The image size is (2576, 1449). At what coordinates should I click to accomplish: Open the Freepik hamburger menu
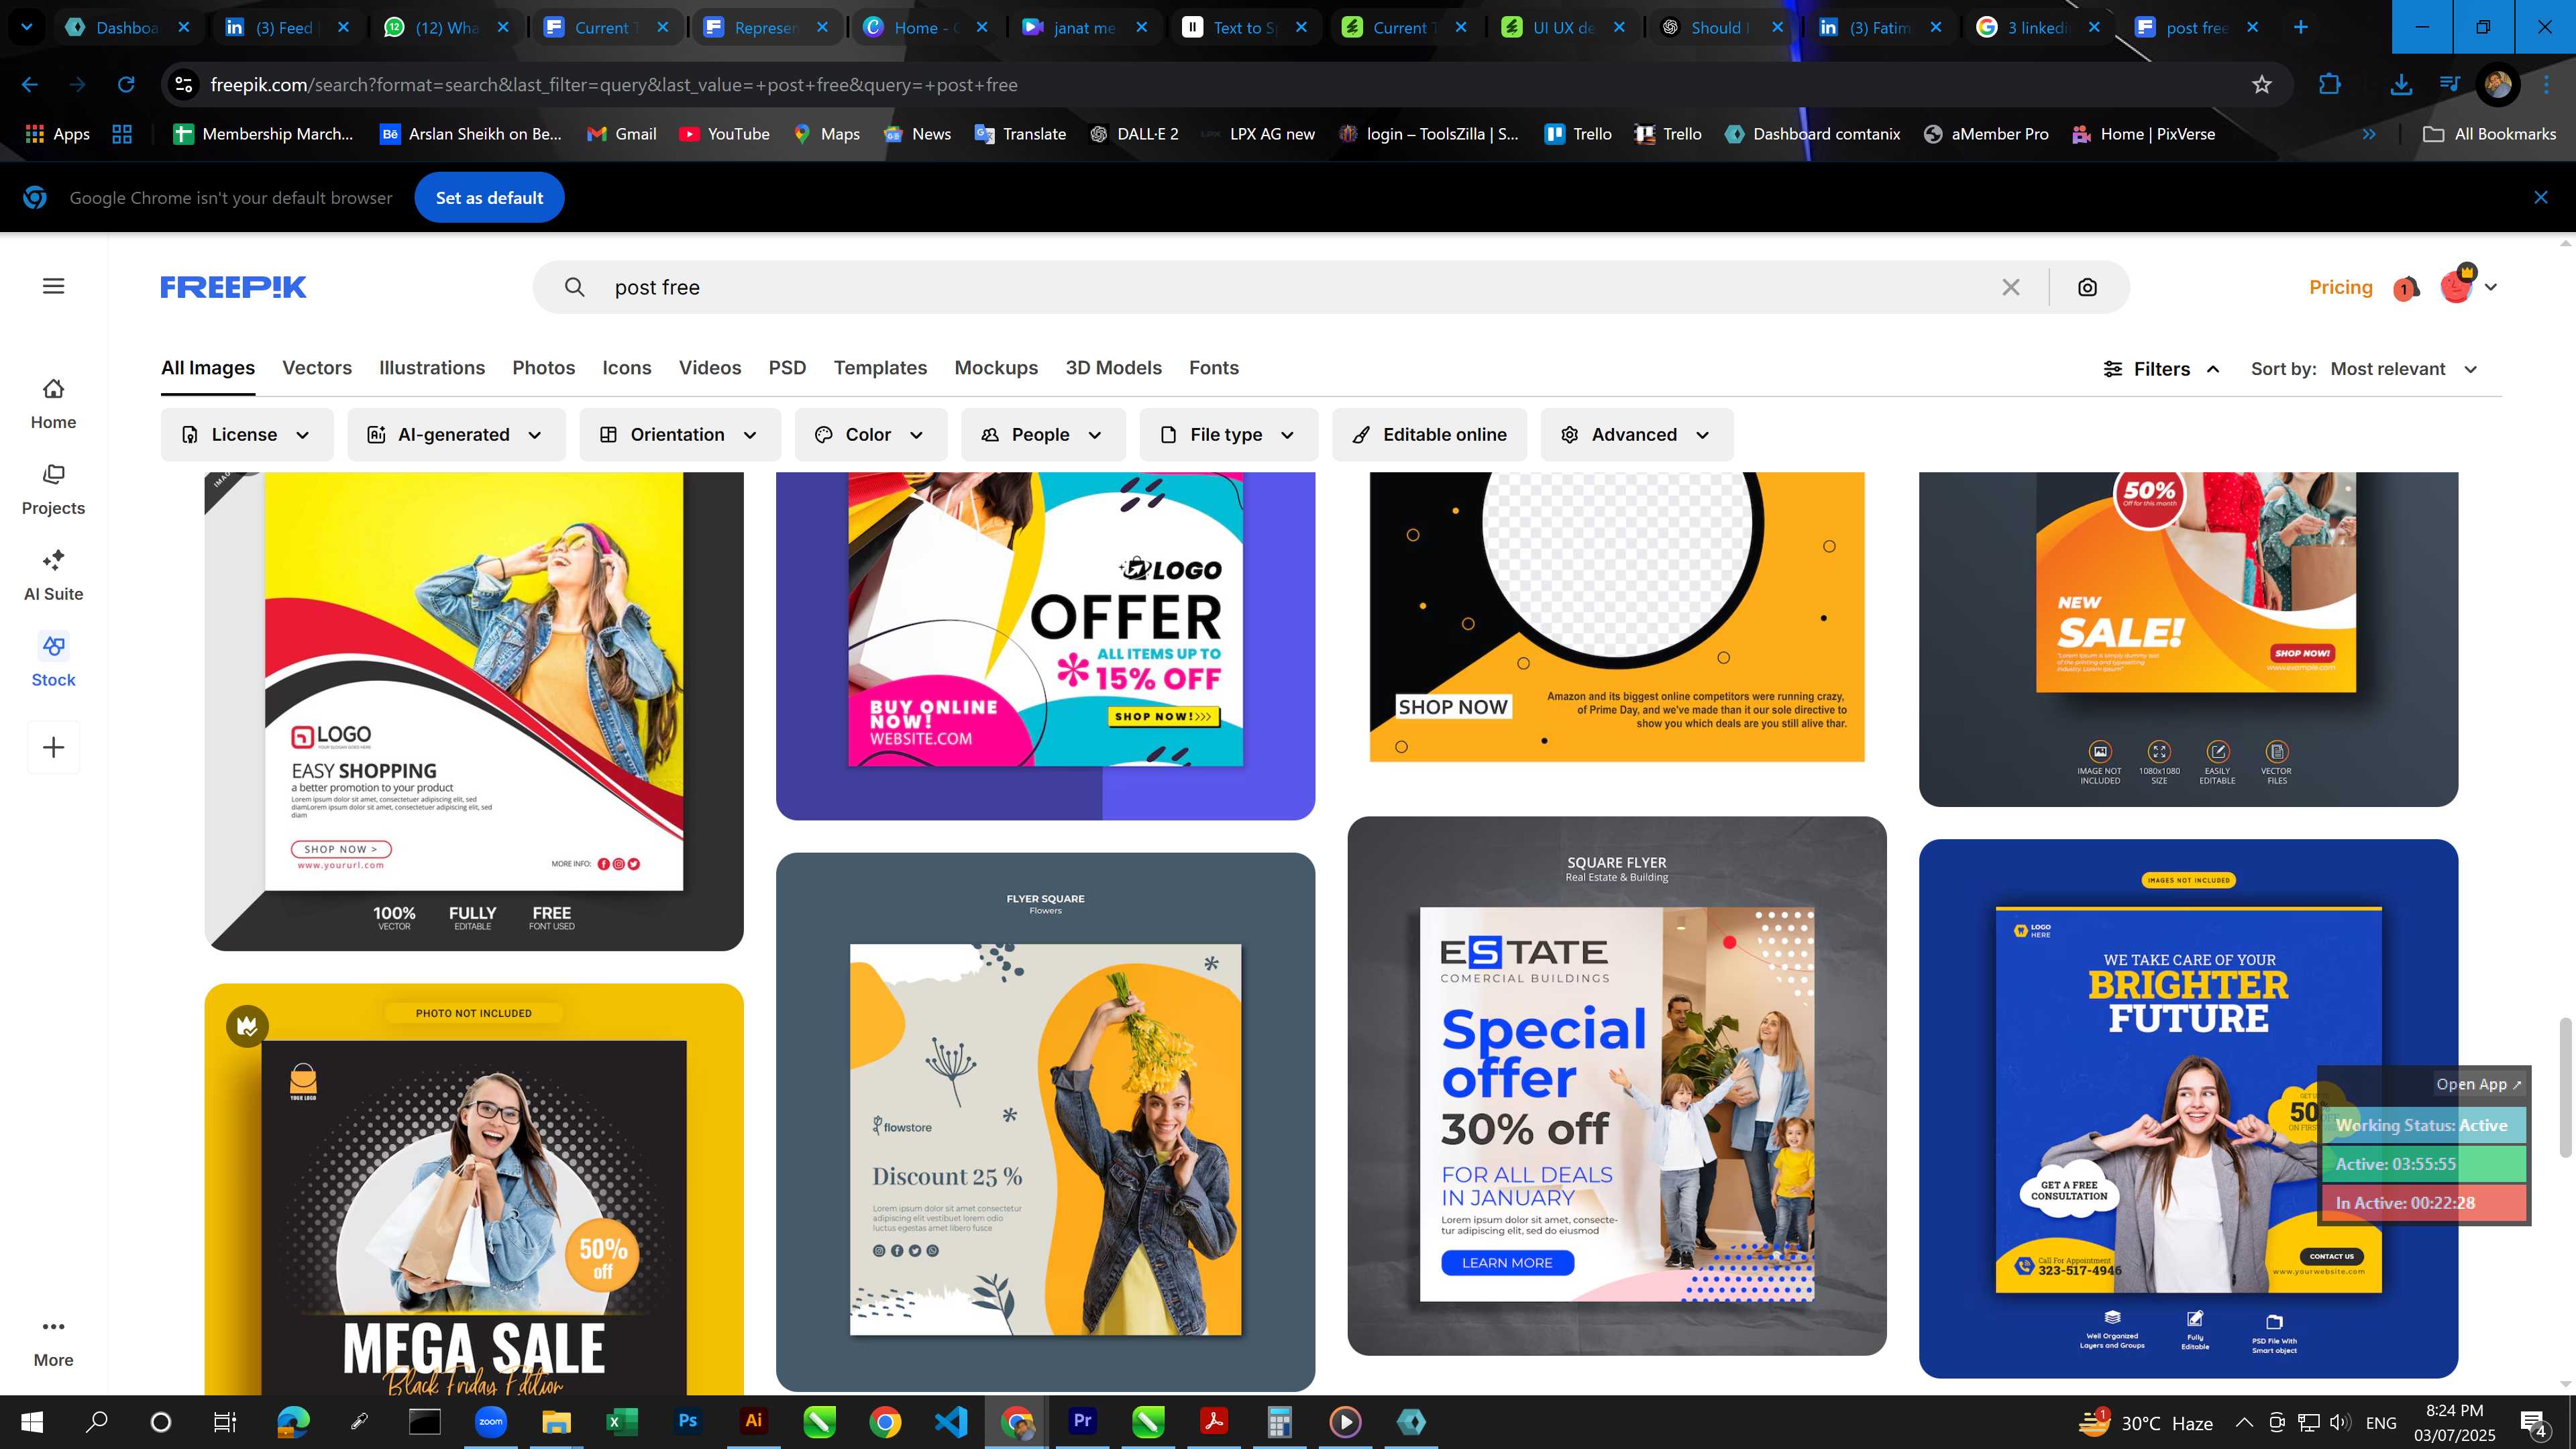[54, 286]
